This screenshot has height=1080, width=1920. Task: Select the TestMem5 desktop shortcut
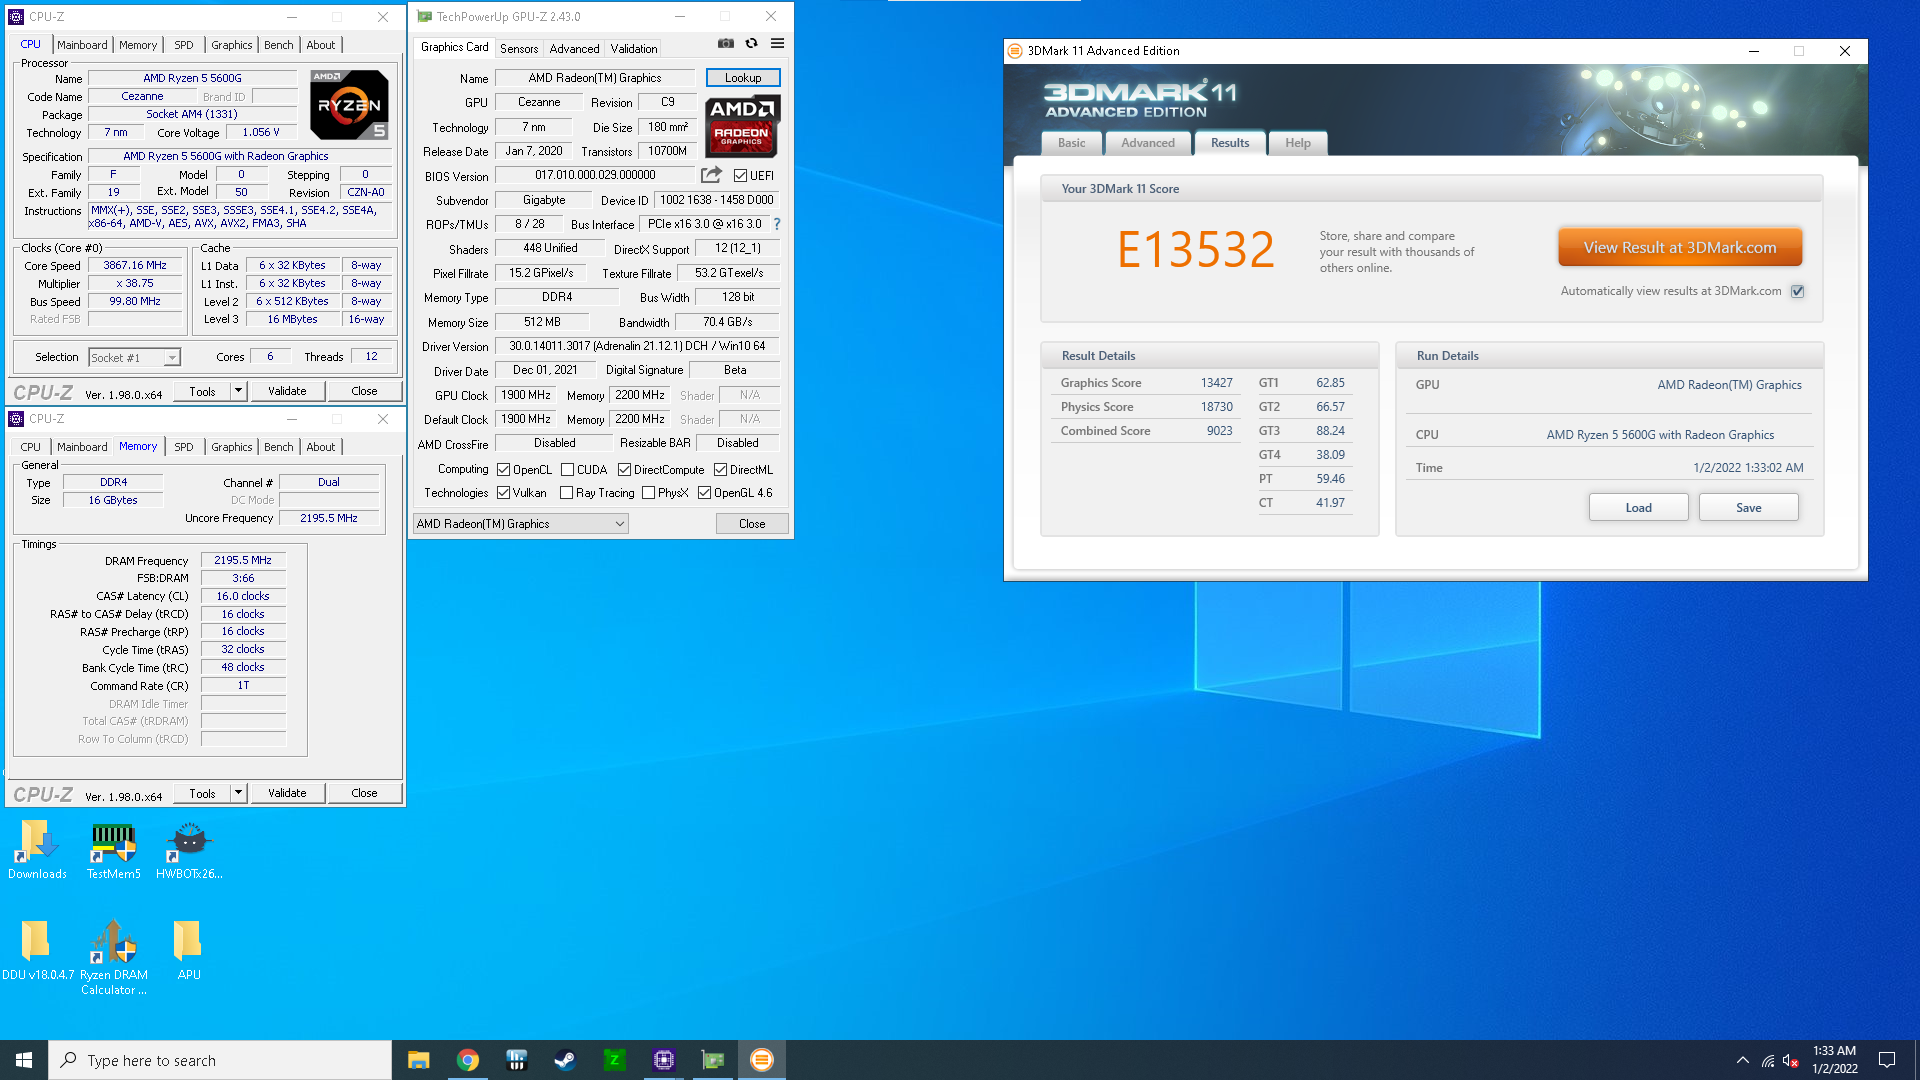(x=113, y=851)
